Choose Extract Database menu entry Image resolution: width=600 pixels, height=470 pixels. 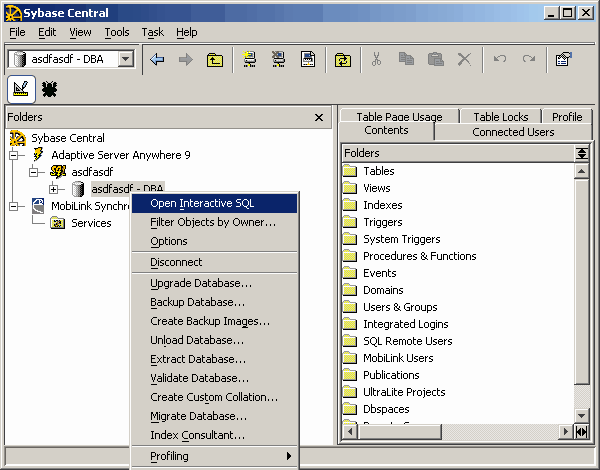[214, 359]
